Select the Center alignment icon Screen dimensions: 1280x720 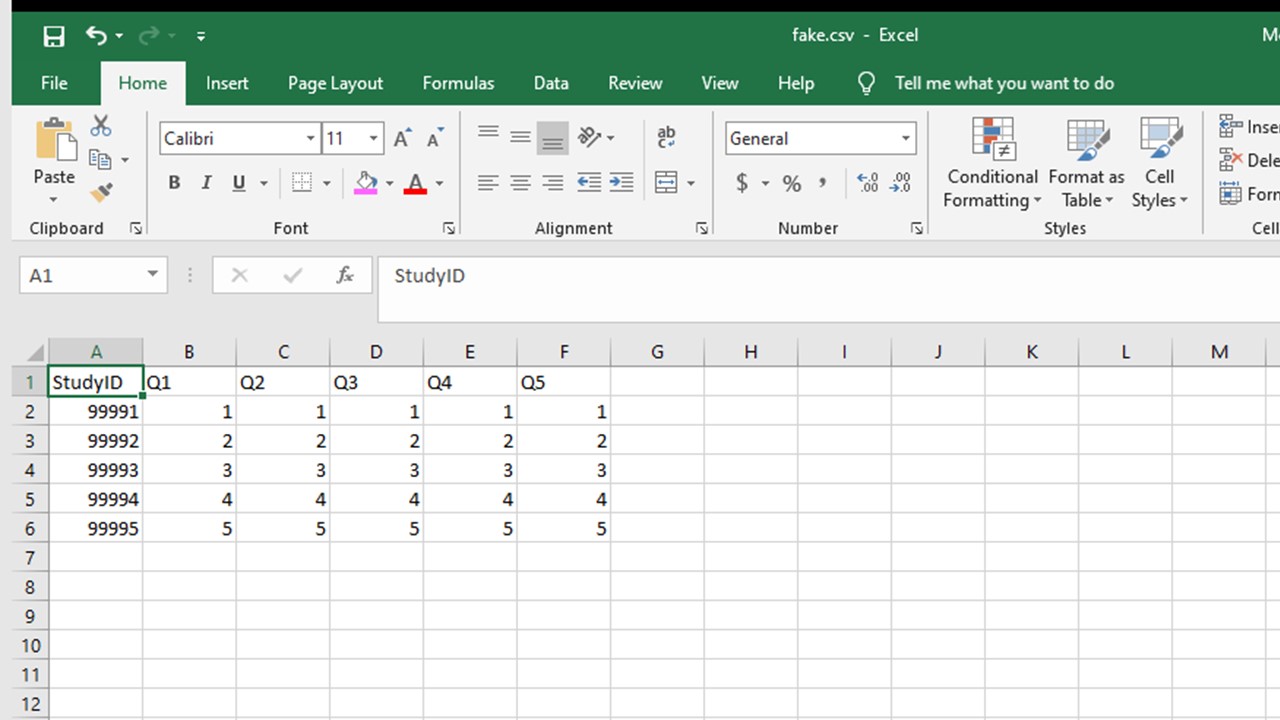click(x=520, y=183)
